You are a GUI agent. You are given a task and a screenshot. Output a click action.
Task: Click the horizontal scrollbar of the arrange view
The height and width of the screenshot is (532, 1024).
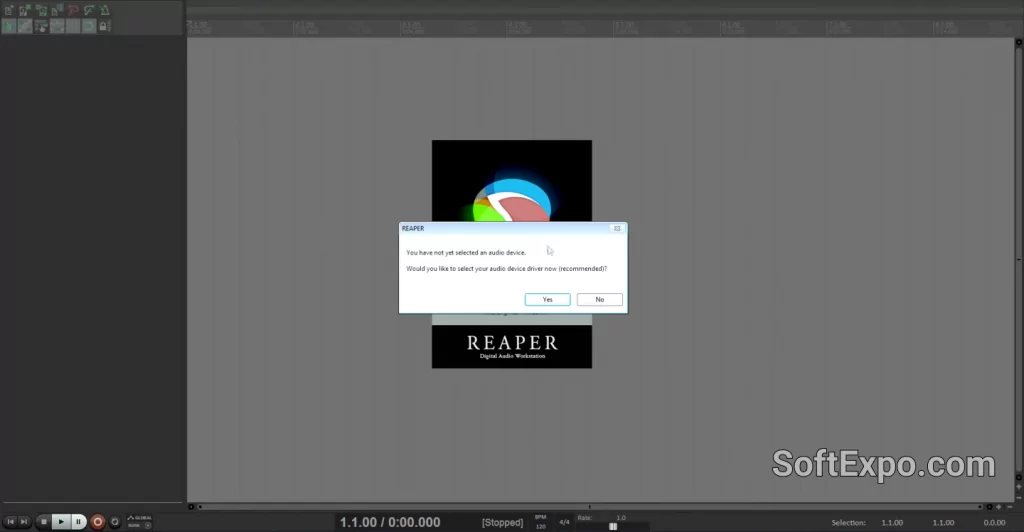coord(589,507)
